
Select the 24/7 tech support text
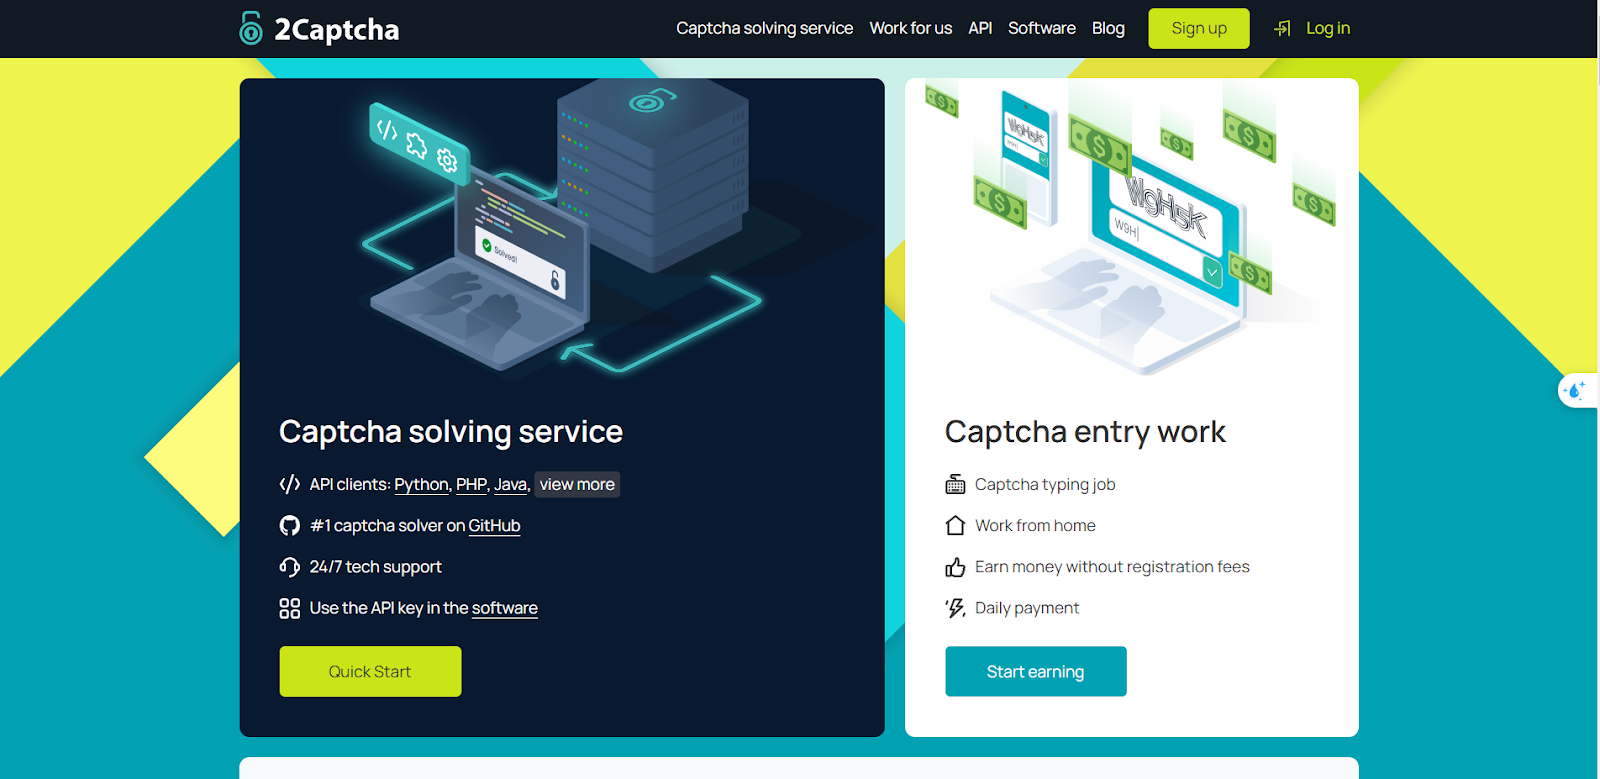375,567
